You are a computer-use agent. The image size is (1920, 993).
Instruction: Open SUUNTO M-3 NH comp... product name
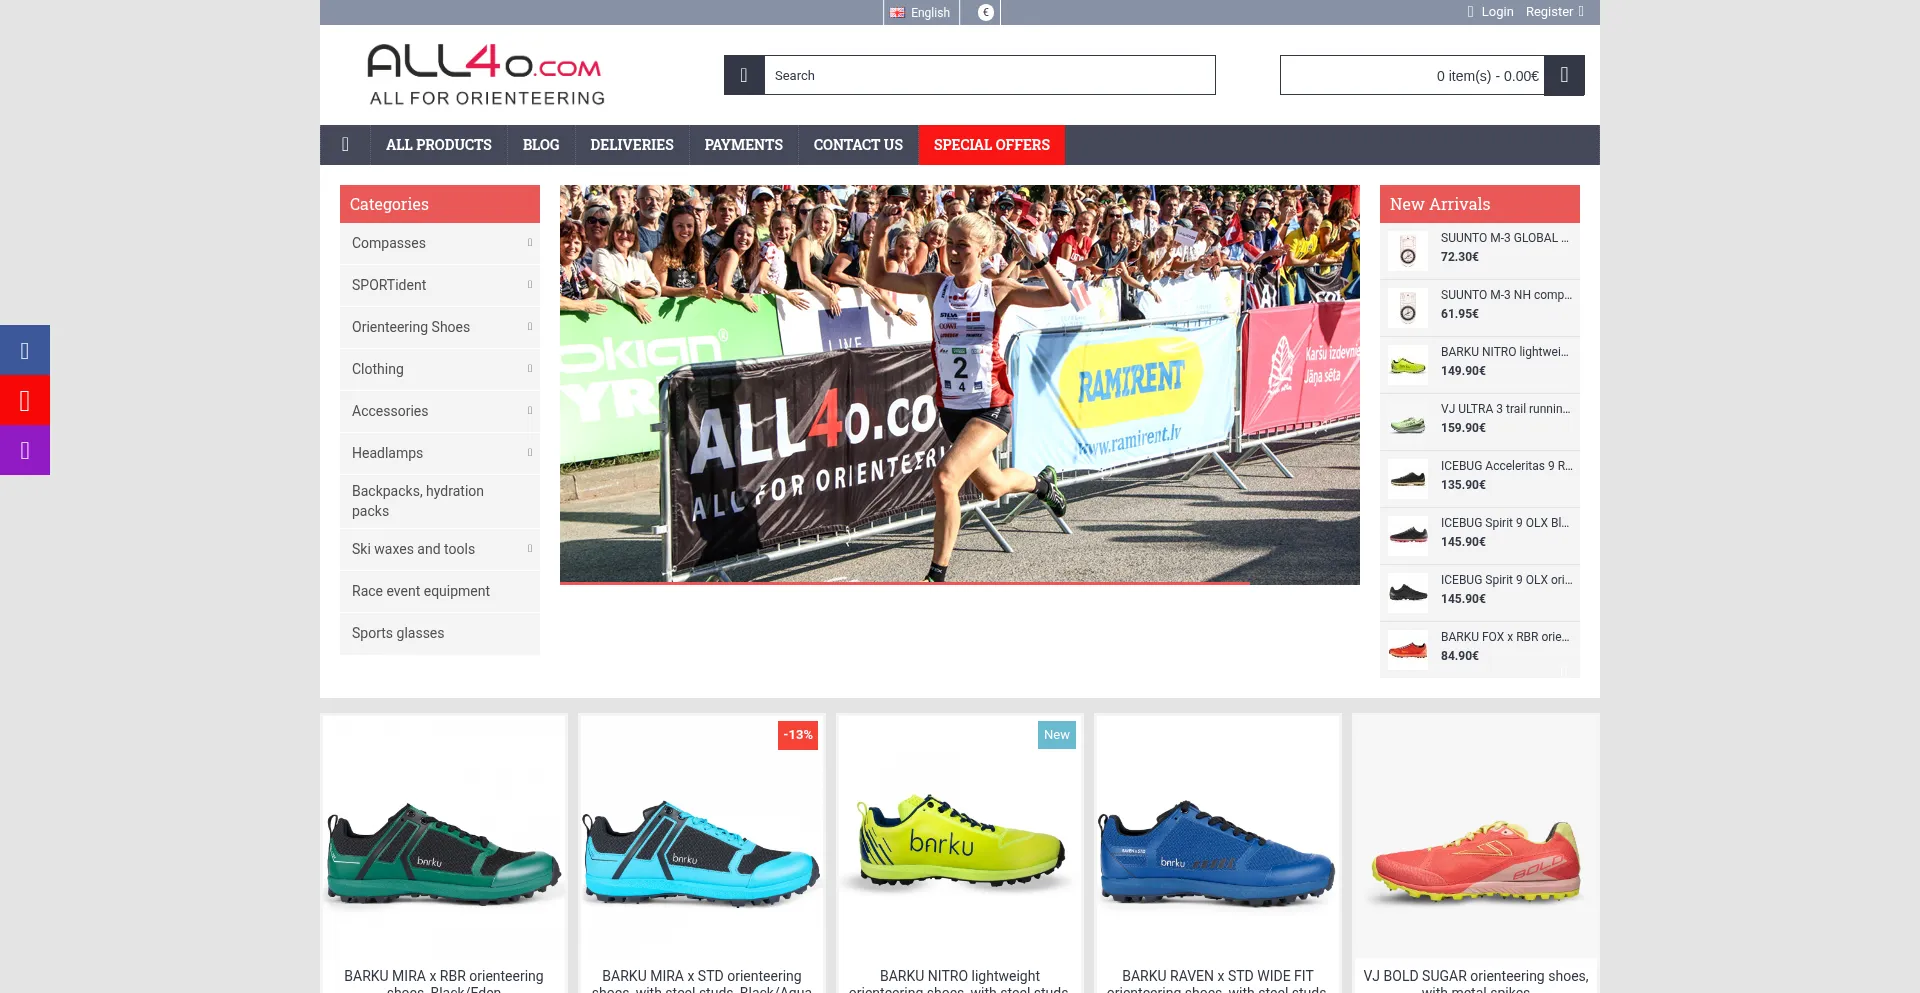[1506, 295]
